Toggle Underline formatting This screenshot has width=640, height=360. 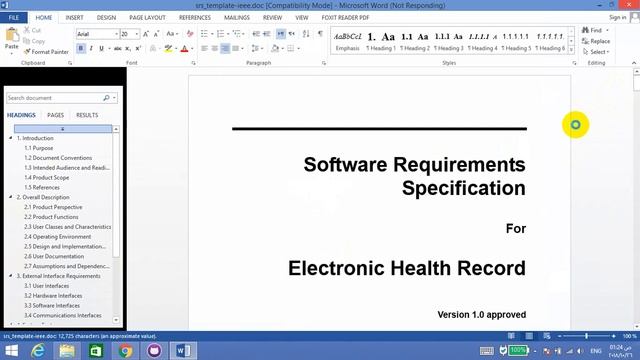[101, 49]
